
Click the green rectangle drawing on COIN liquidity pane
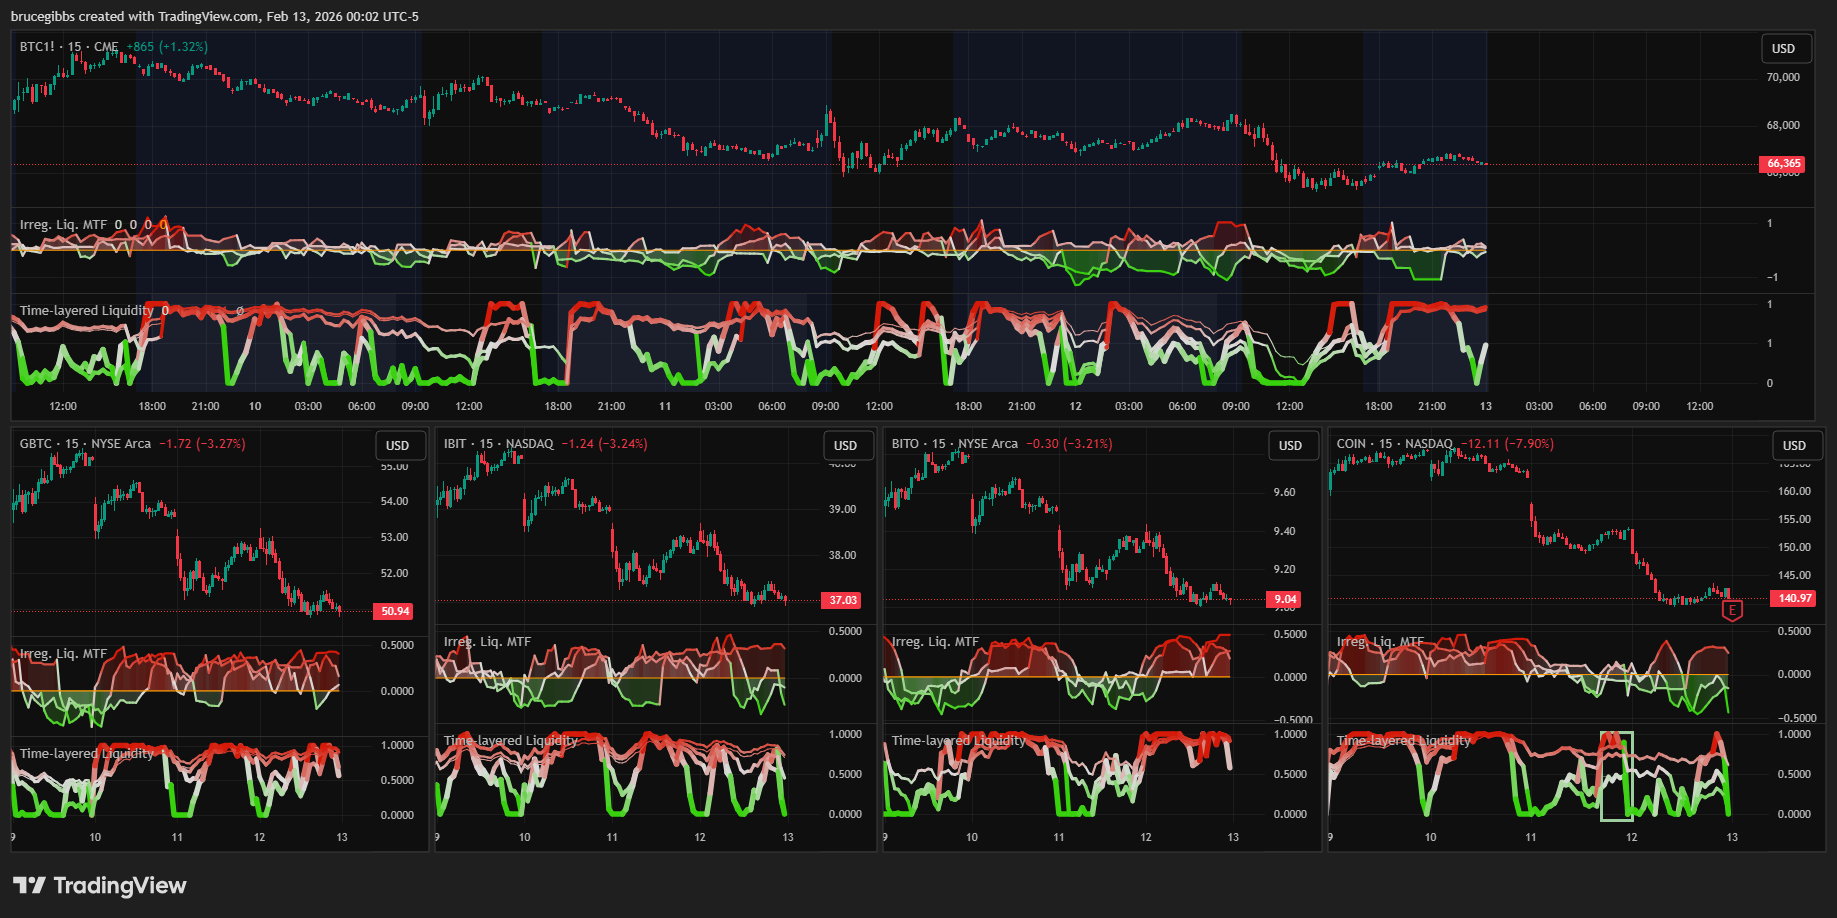pyautogui.click(x=1616, y=776)
